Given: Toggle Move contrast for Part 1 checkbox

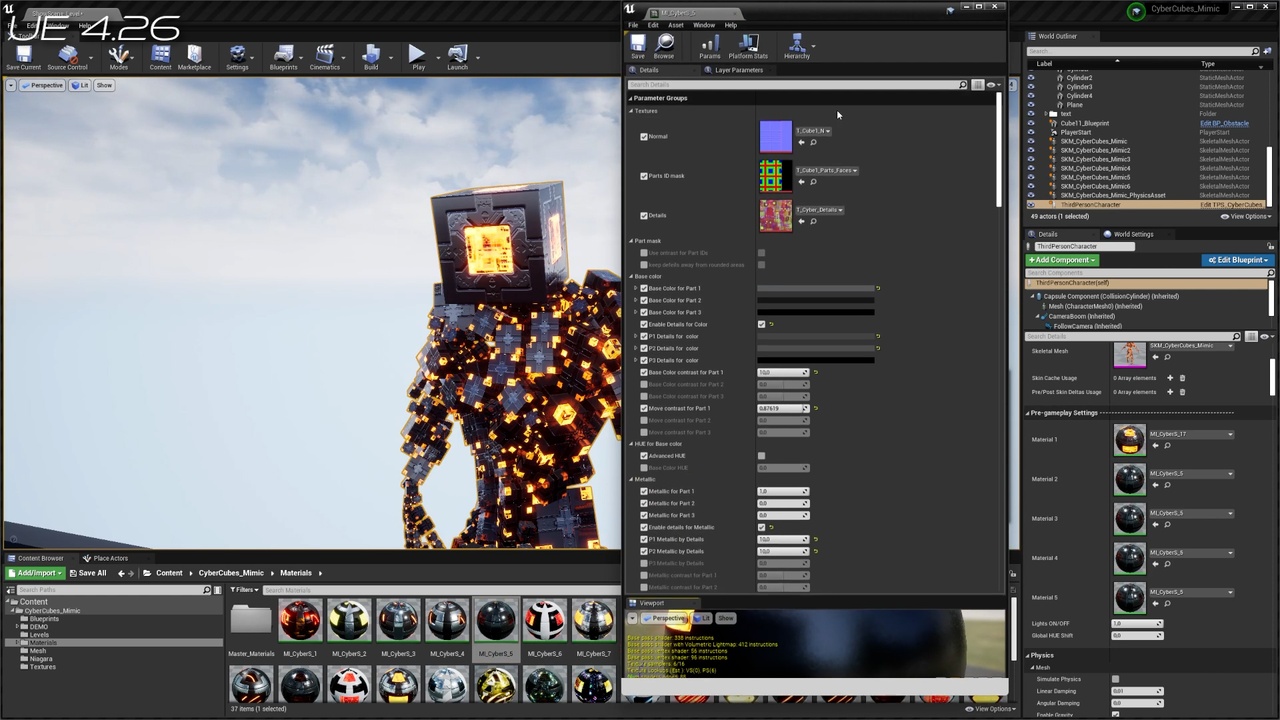Looking at the screenshot, I should (x=644, y=408).
